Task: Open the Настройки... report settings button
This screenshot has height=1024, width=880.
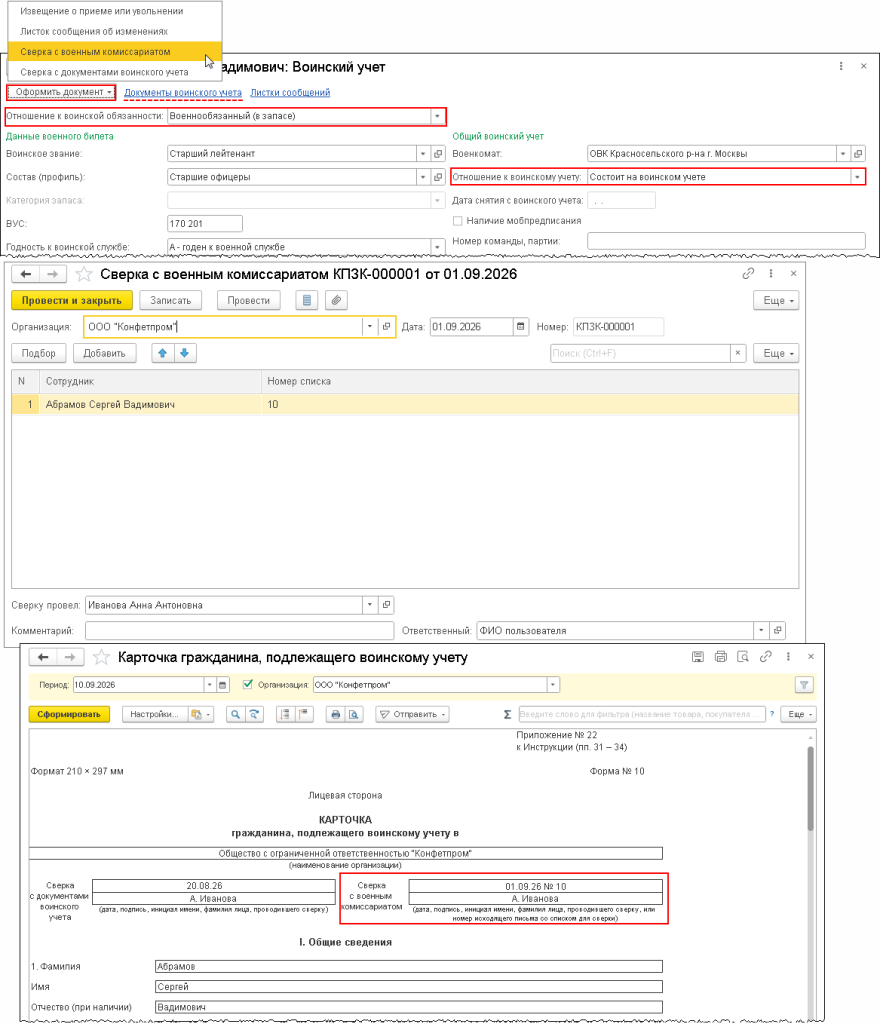Action: 154,714
